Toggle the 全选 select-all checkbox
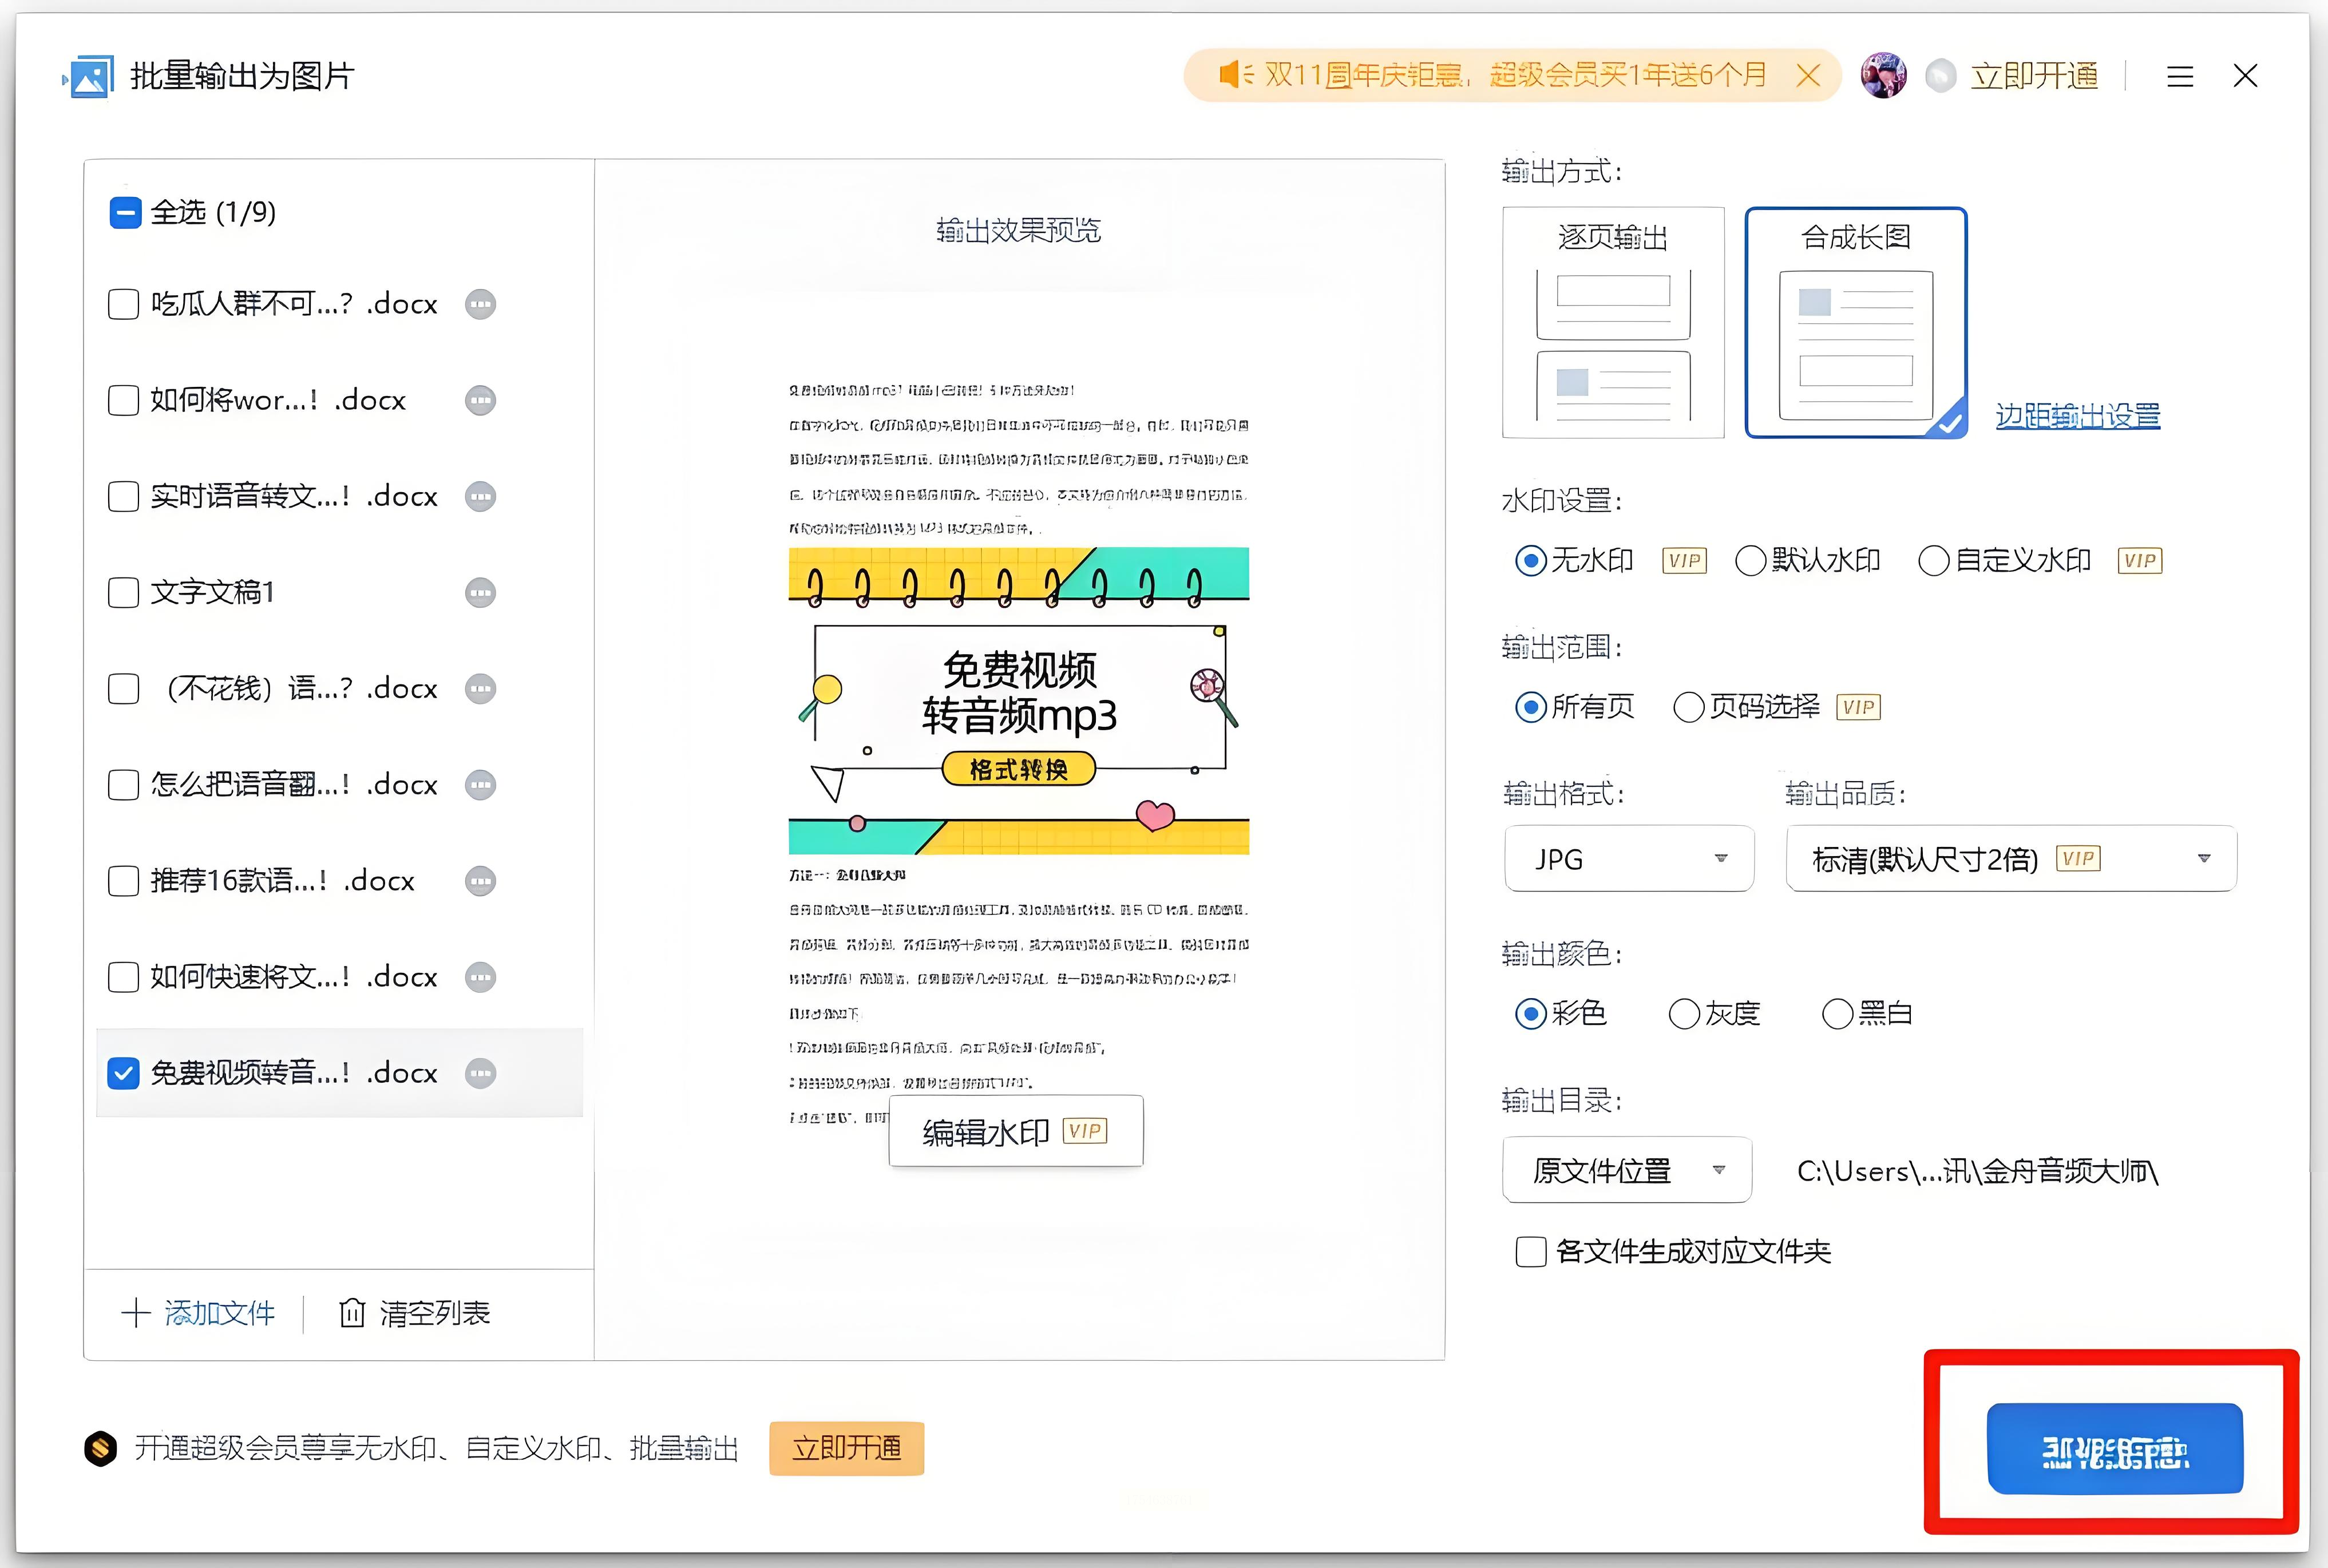Image resolution: width=2328 pixels, height=1568 pixels. pyautogui.click(x=125, y=212)
